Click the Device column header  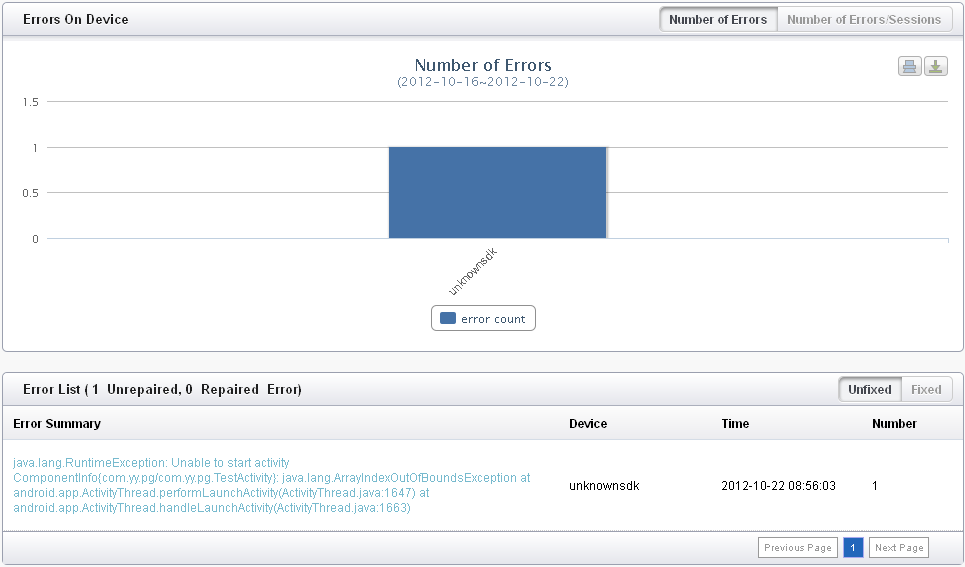pyautogui.click(x=588, y=424)
